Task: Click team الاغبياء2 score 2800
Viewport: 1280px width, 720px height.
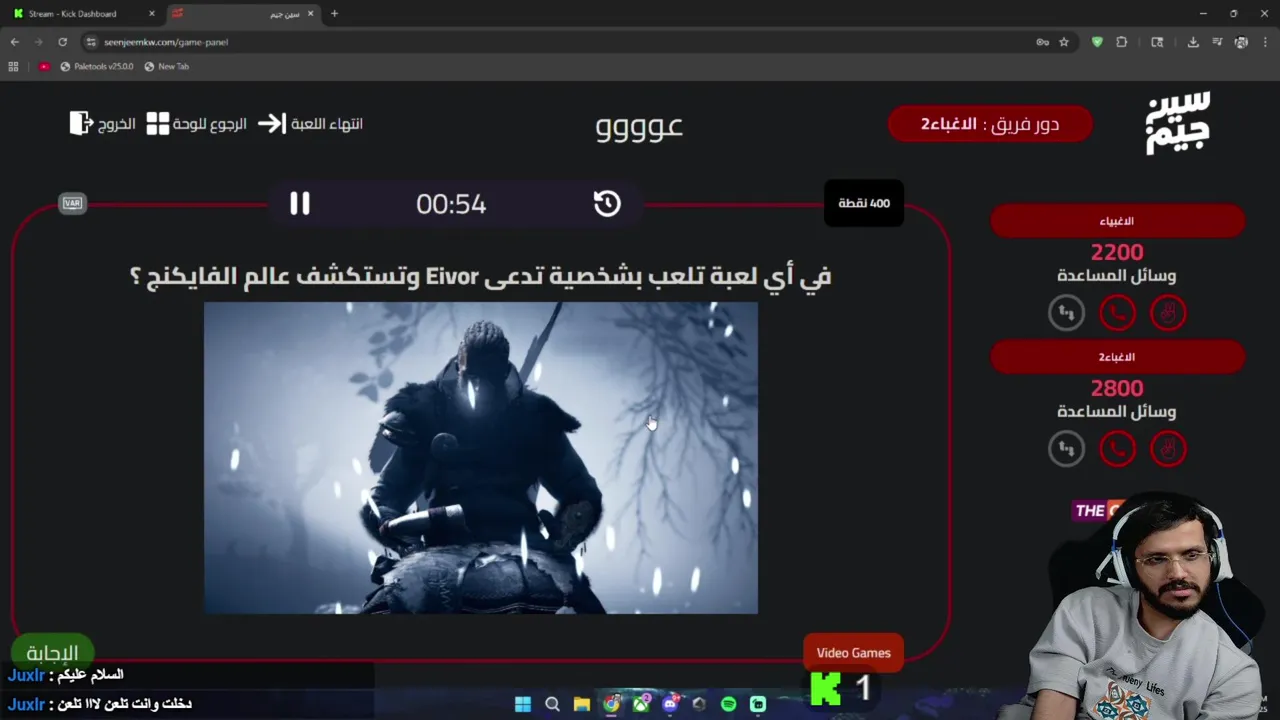Action: click(x=1117, y=388)
